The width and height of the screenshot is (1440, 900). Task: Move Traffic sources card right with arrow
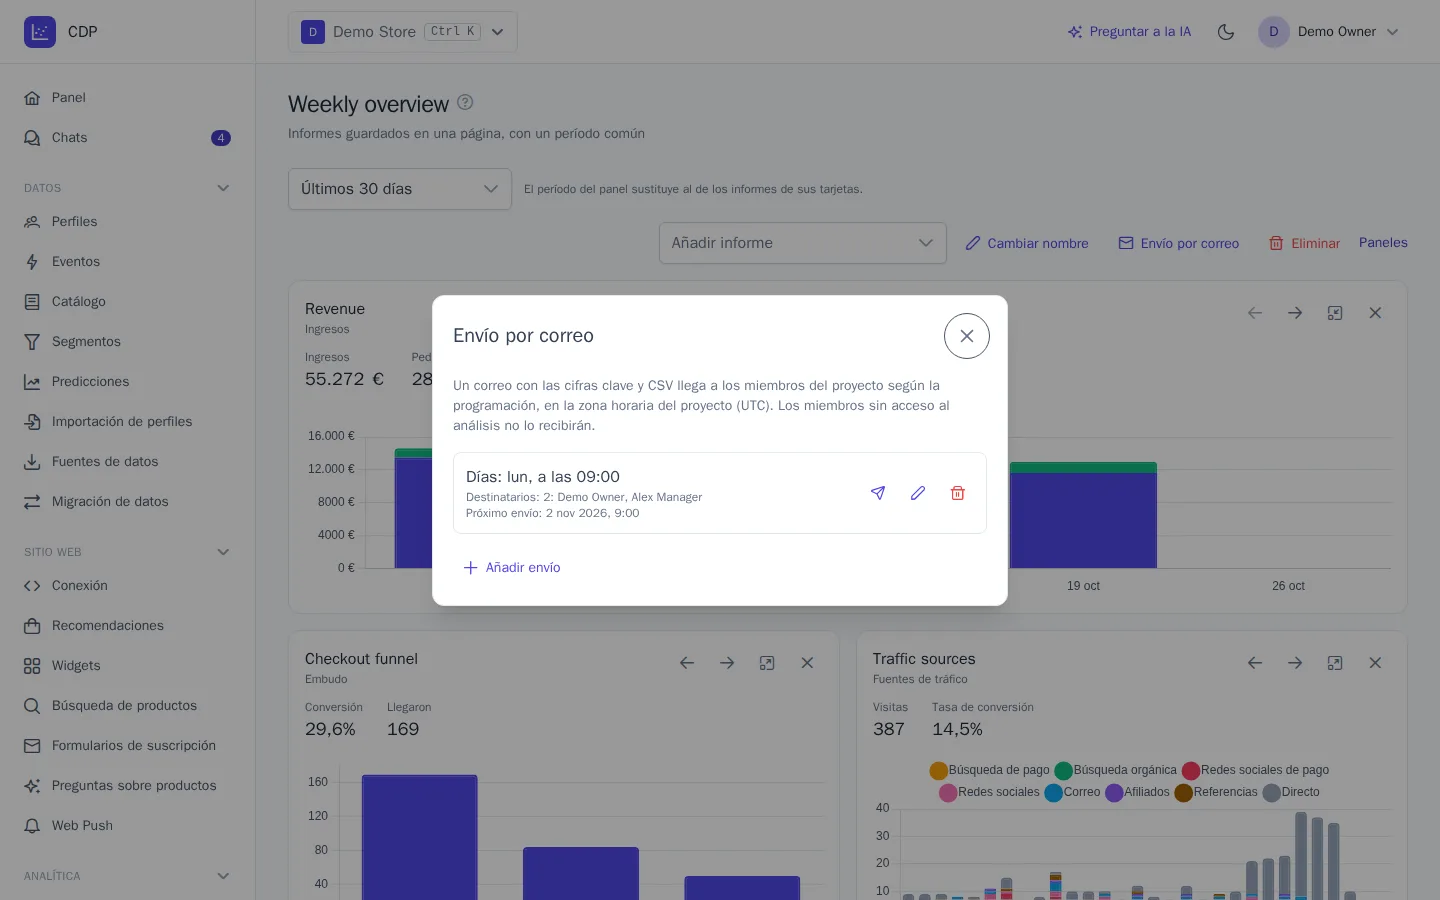1295,663
